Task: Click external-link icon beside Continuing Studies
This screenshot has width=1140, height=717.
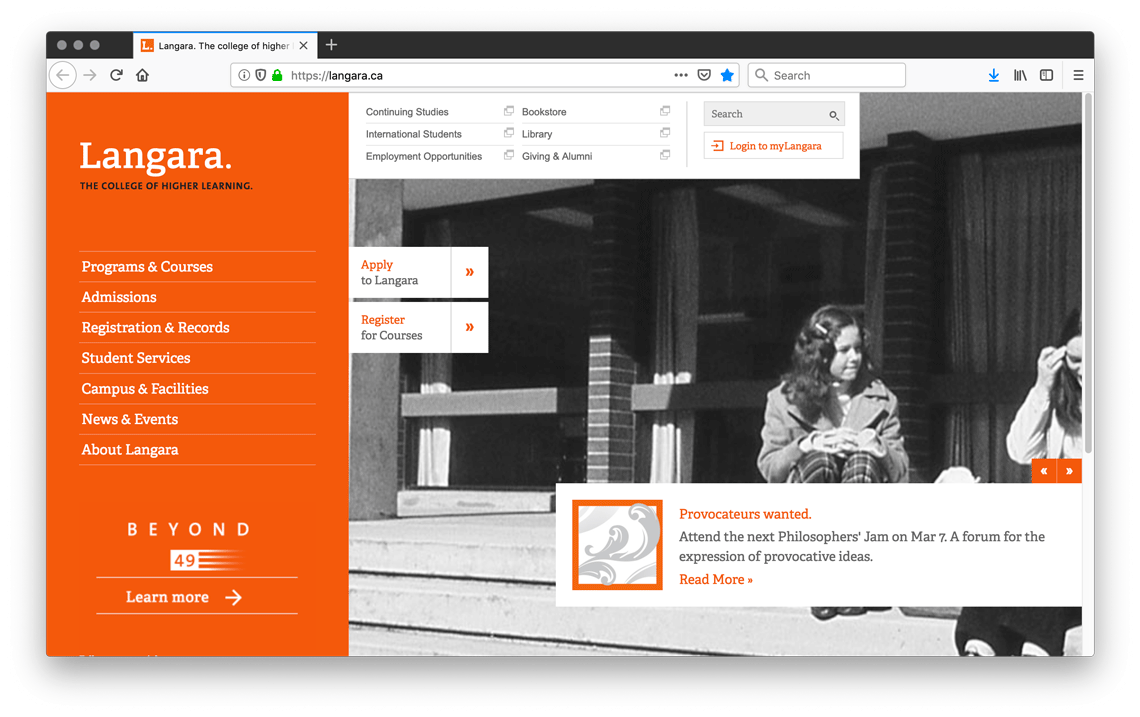Action: (x=509, y=111)
